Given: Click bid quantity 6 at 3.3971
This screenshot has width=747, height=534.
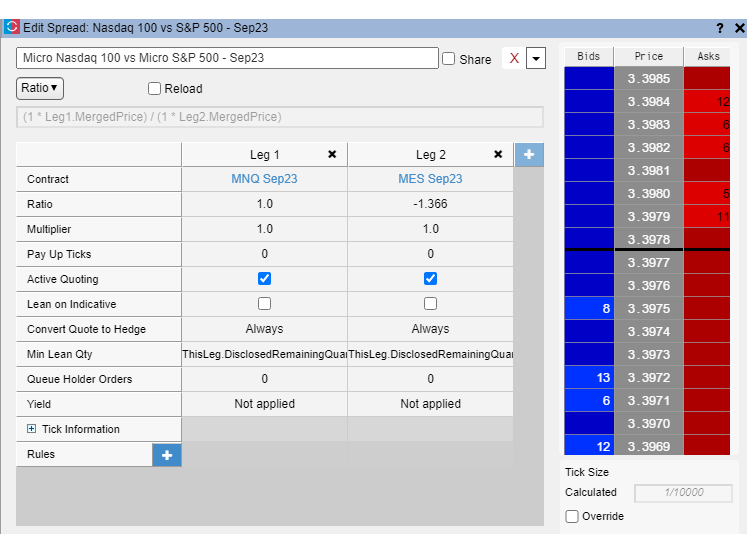Looking at the screenshot, I should coord(589,401).
